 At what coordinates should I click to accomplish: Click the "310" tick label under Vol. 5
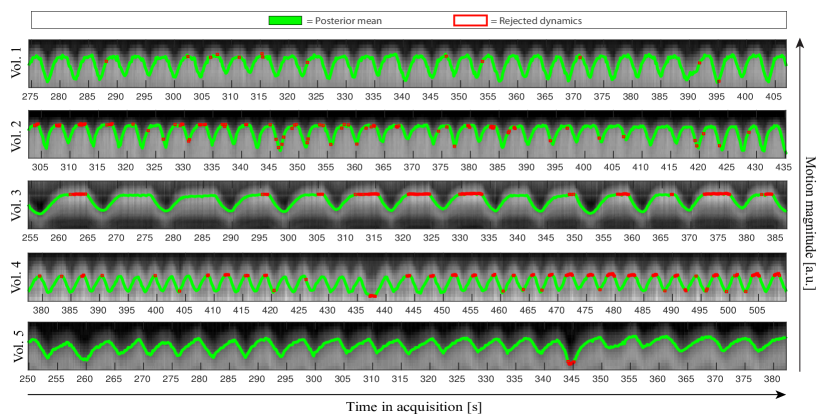pyautogui.click(x=371, y=379)
